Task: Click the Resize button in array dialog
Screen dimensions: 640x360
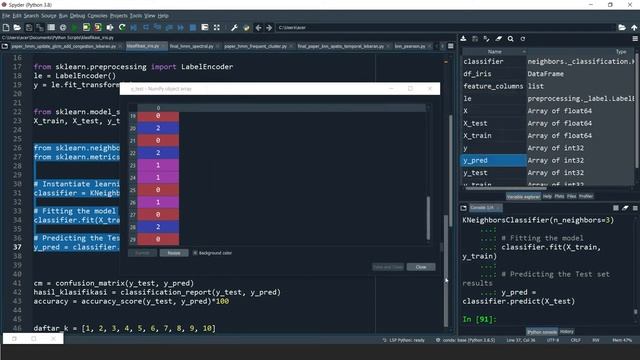Action: (x=174, y=253)
